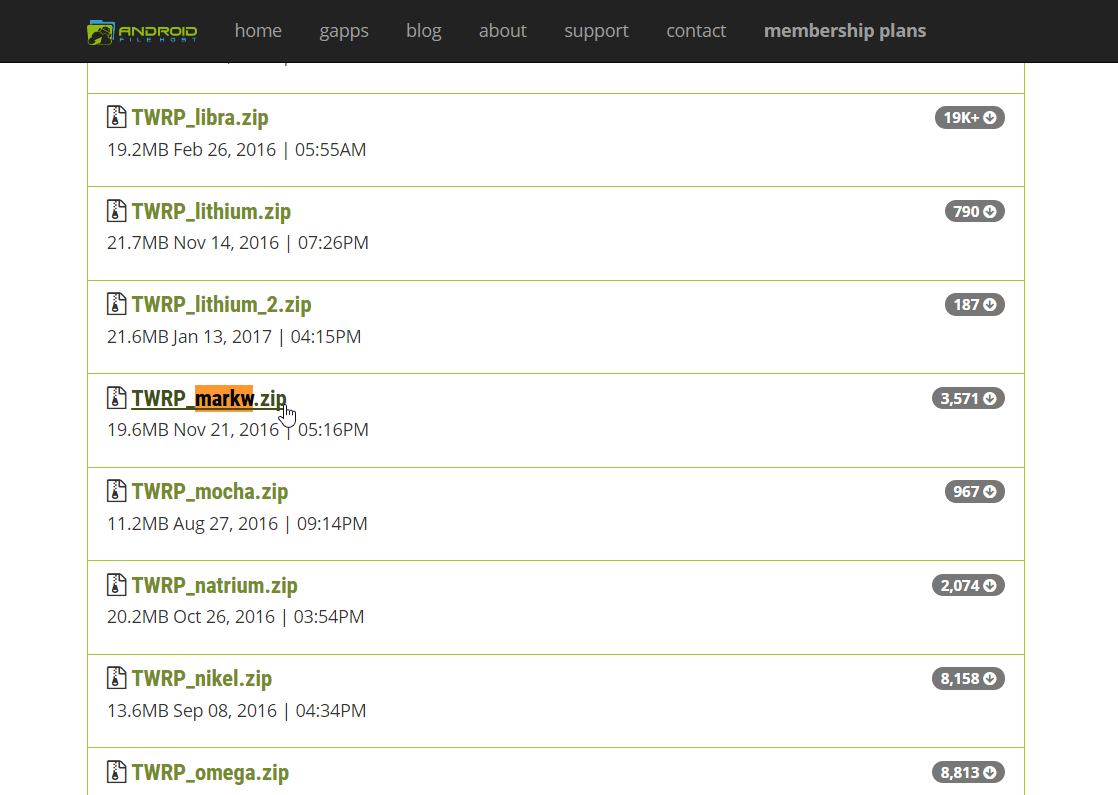Click text '20.2MB Oct 26, 2016 | 03:54PM'
The image size is (1118, 795).
point(235,617)
